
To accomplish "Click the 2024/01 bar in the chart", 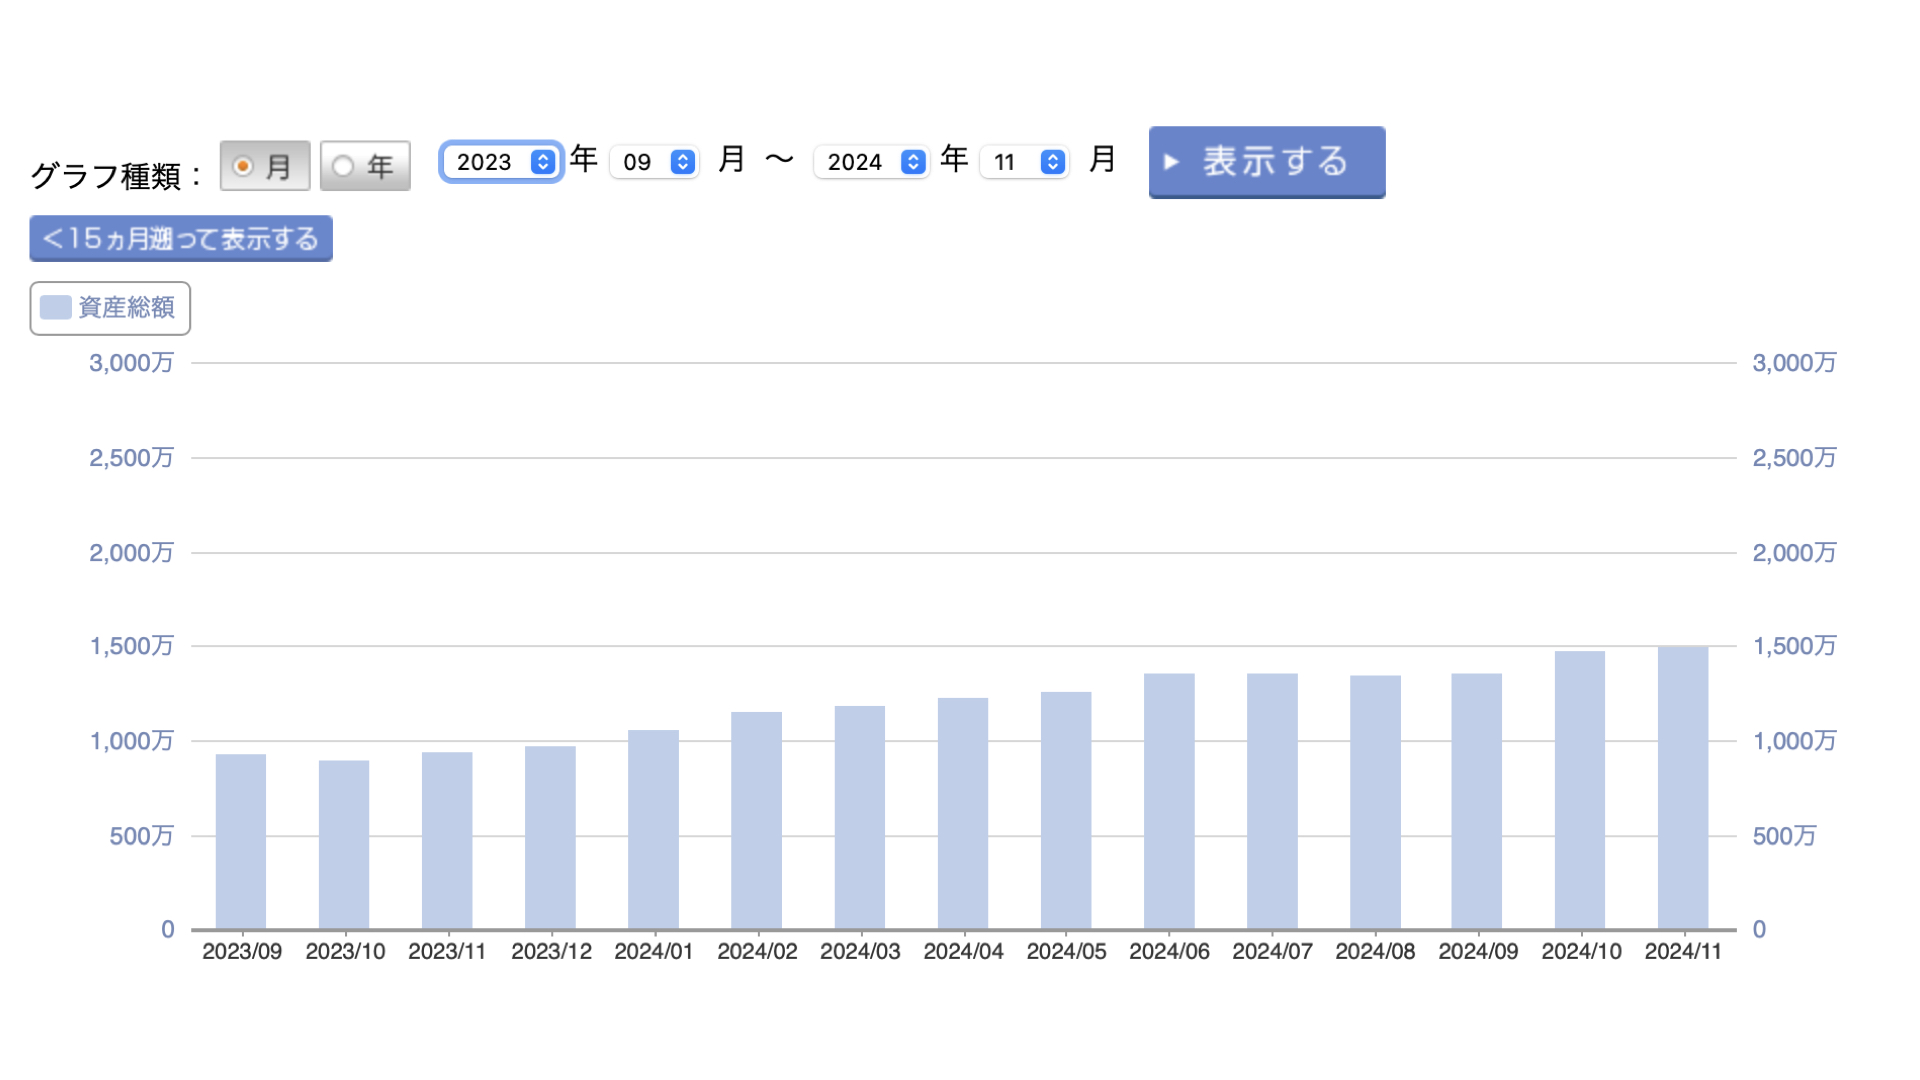I will (x=653, y=830).
